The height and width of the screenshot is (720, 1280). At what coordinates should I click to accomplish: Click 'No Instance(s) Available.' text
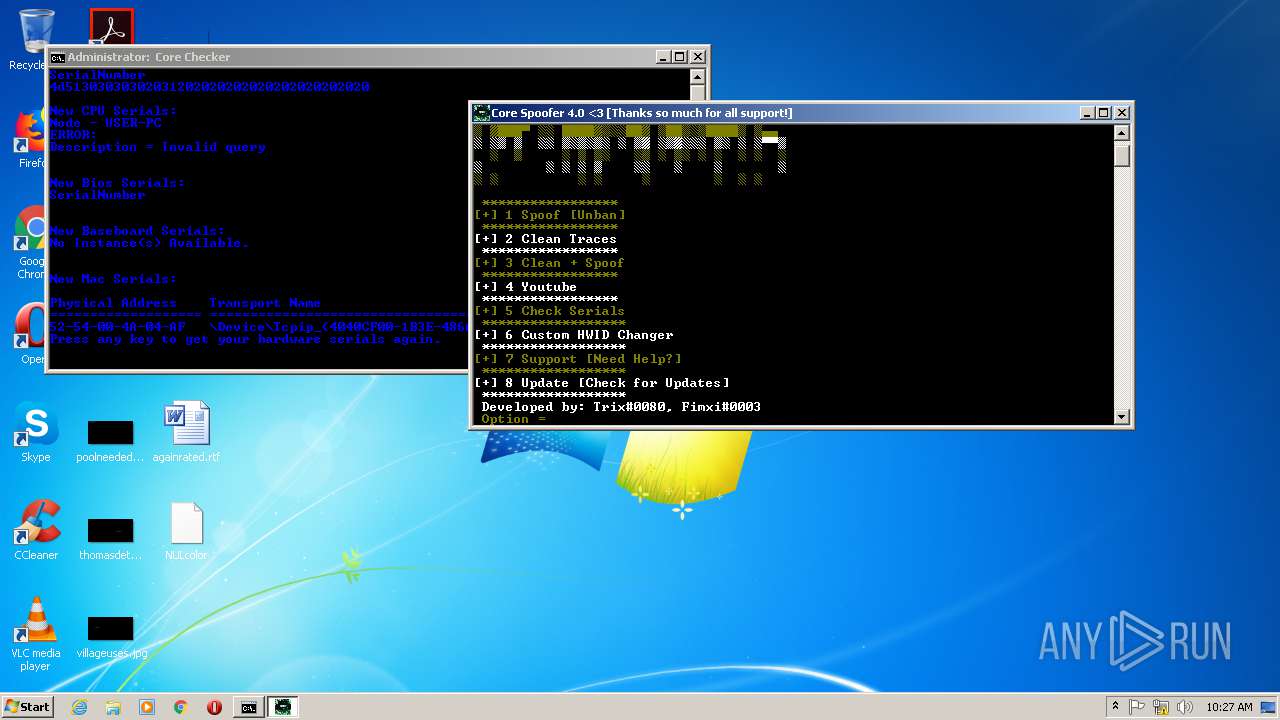pos(149,243)
